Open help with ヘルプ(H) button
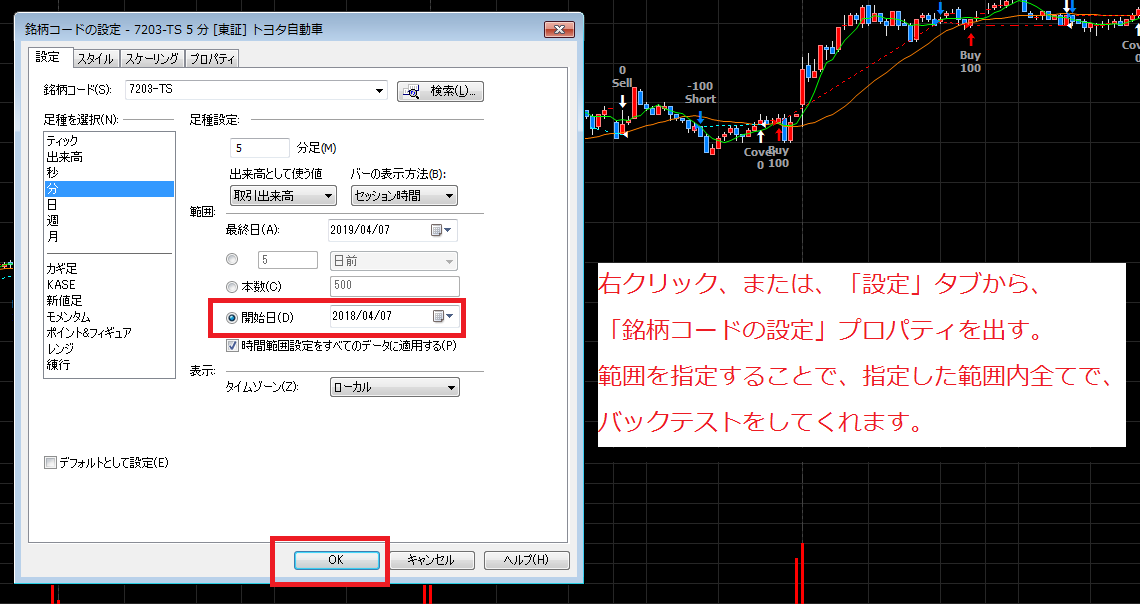 tap(527, 560)
